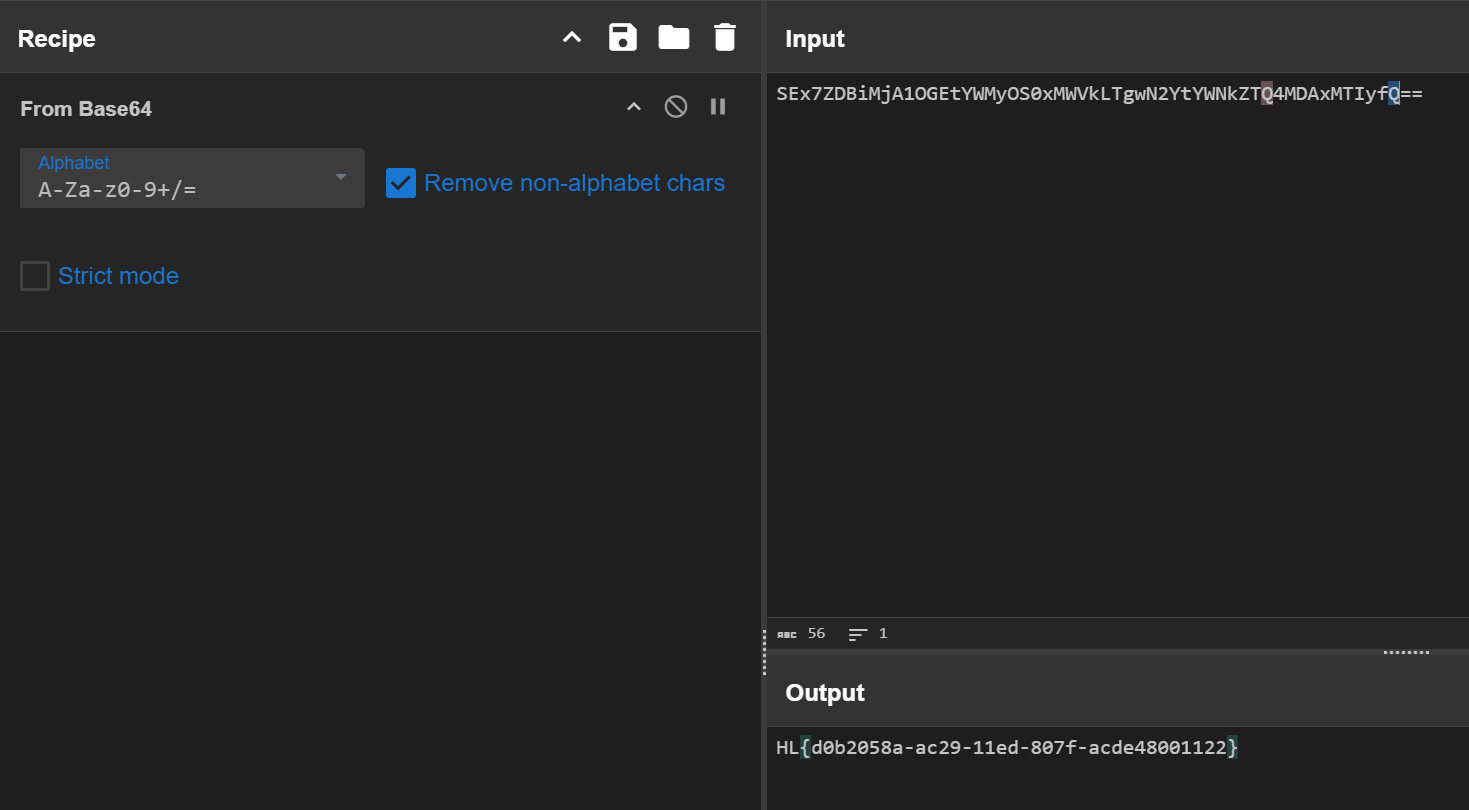Click the From Base64 operation title
Screen dimensions: 1469x810
click(x=86, y=109)
